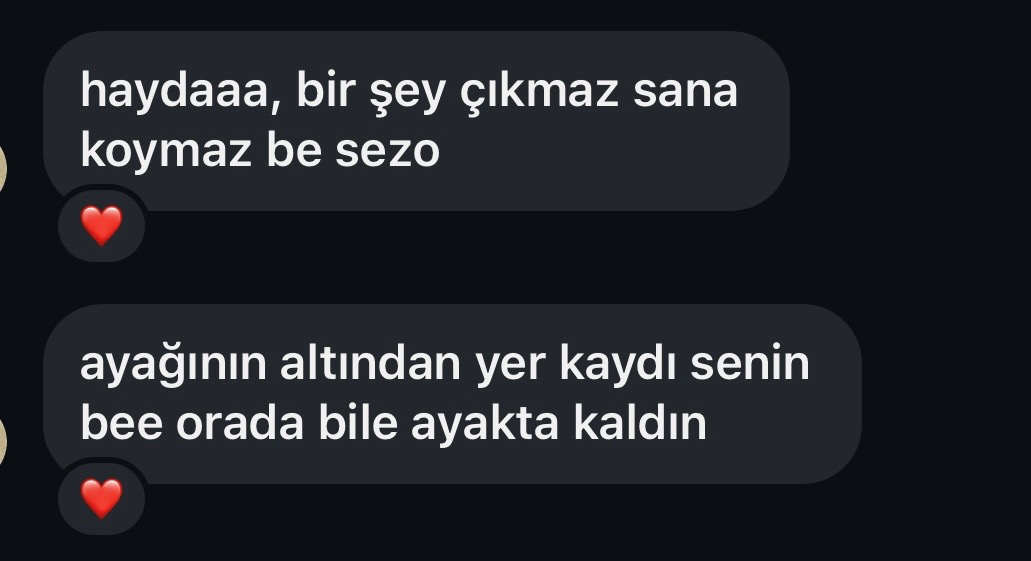Click the word "kaldın" ending the second message
This screenshot has width=1031, height=561.
pyautogui.click(x=640, y=424)
